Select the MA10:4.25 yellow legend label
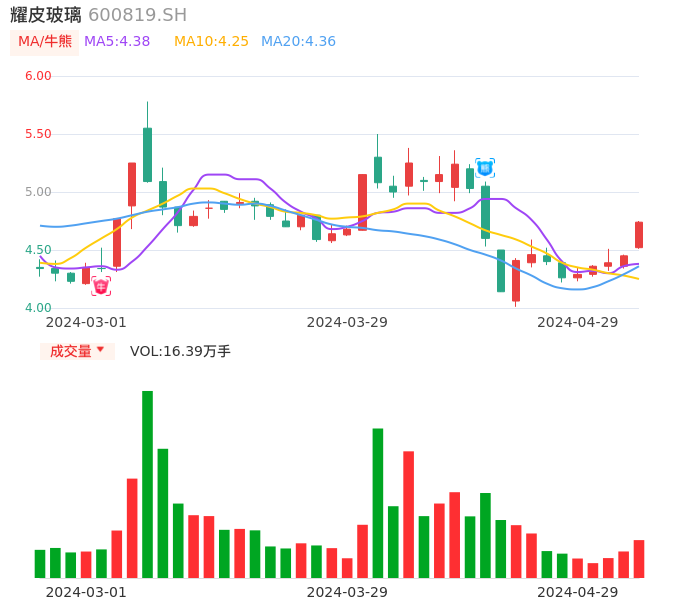This screenshot has width=686, height=606. pos(211,42)
